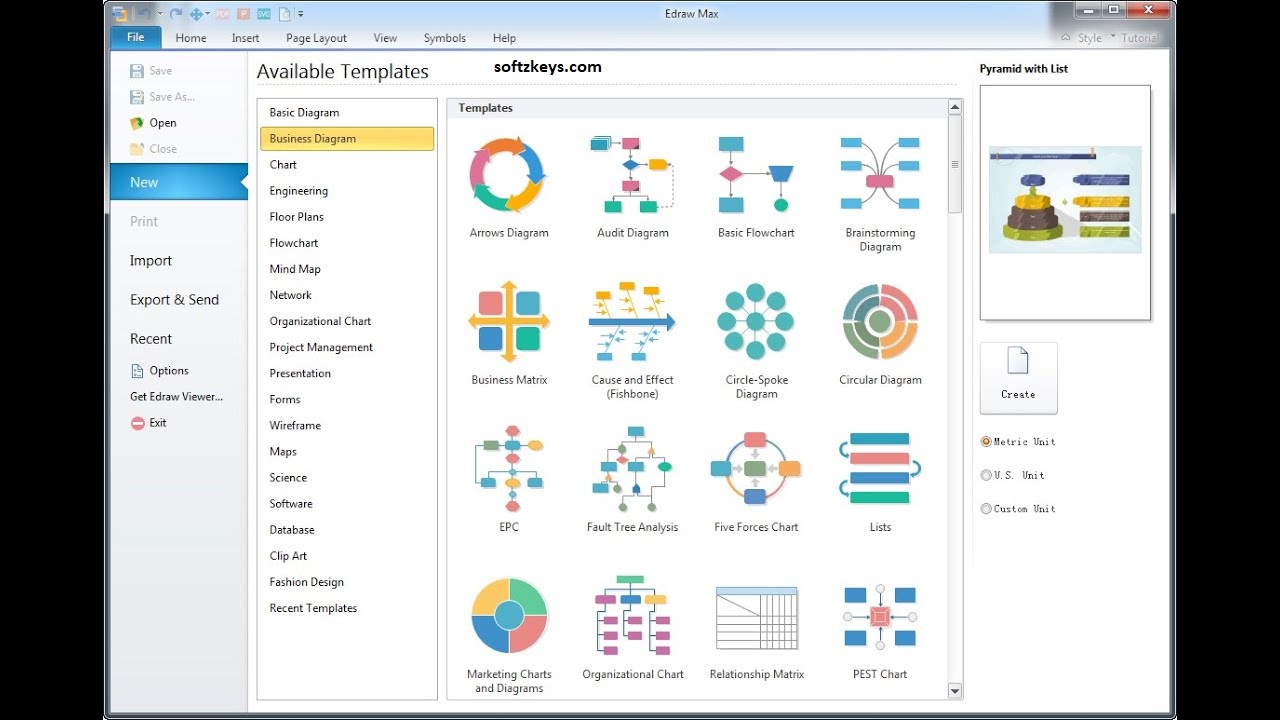Click Exit in the File menu
Image resolution: width=1280 pixels, height=720 pixels.
pos(148,422)
